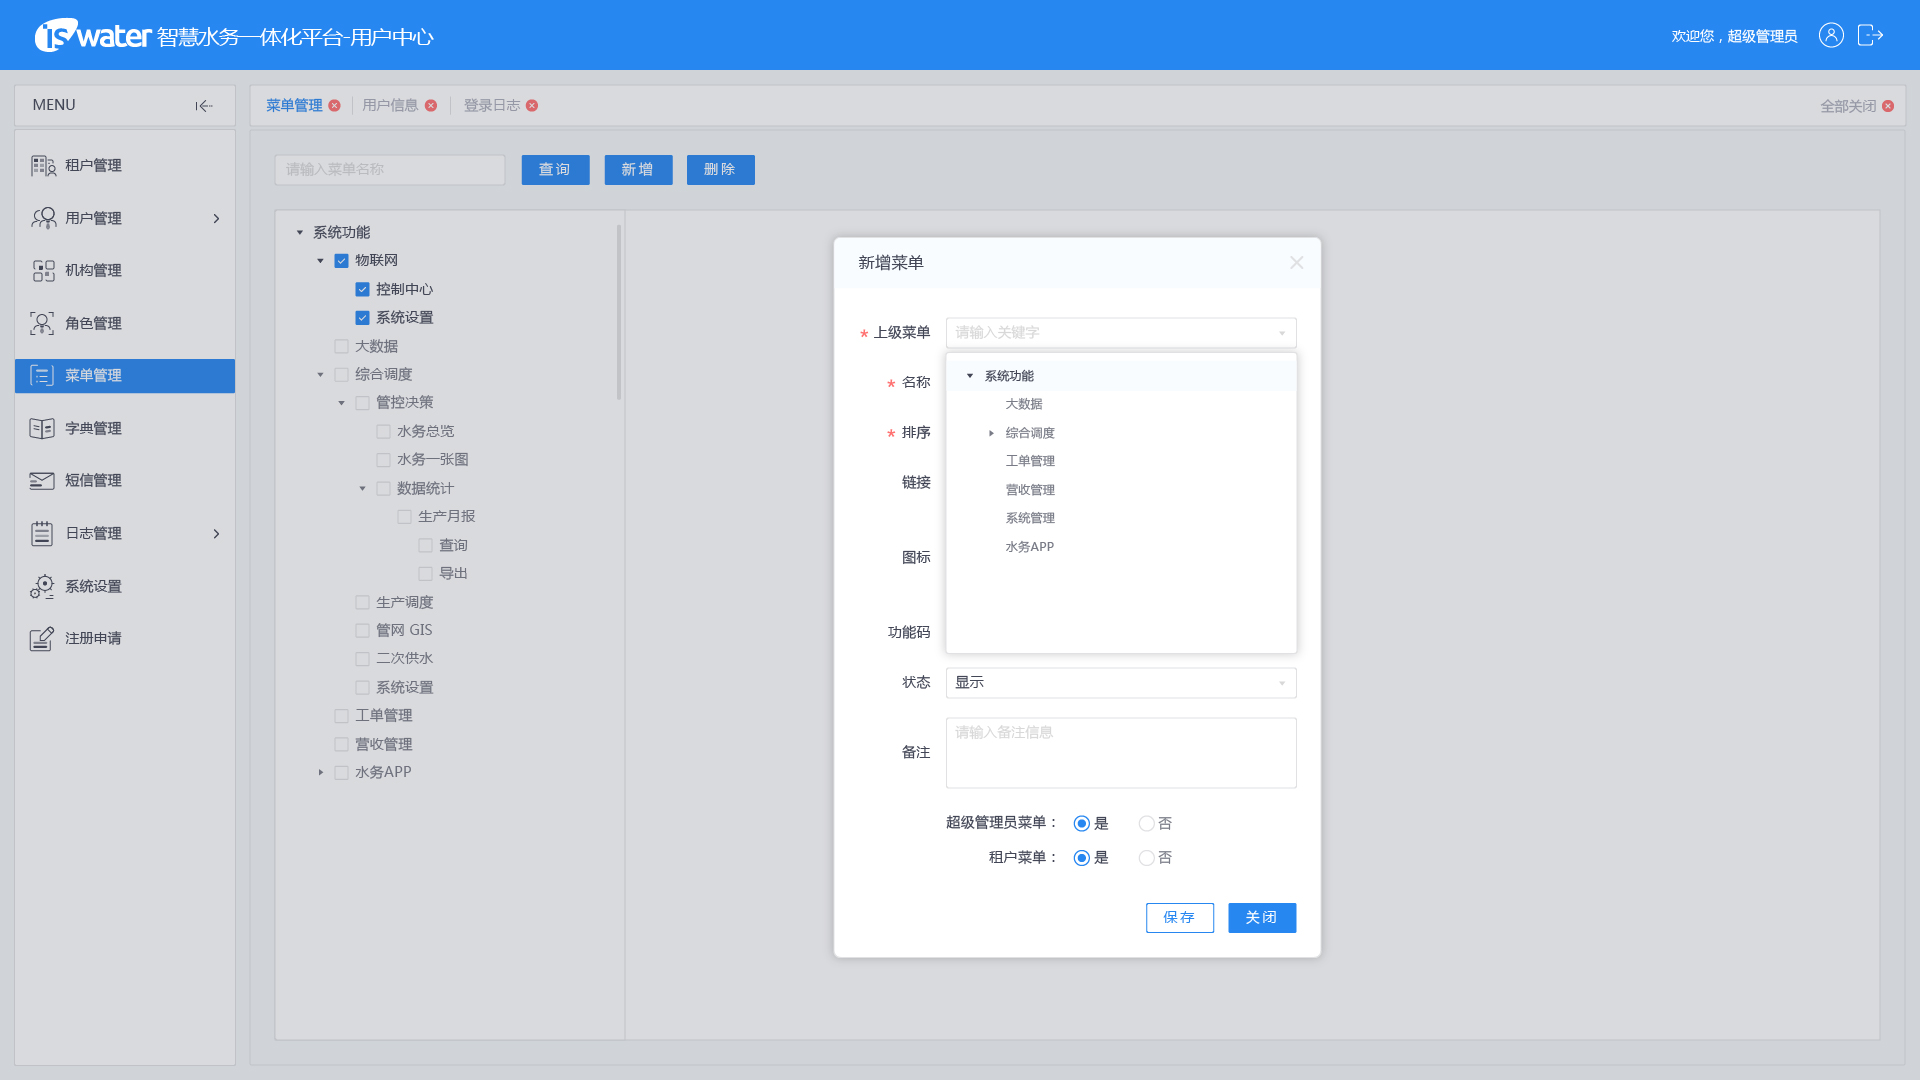The image size is (1920, 1080).
Task: Open the 上级菜单 dropdown
Action: coord(1121,333)
